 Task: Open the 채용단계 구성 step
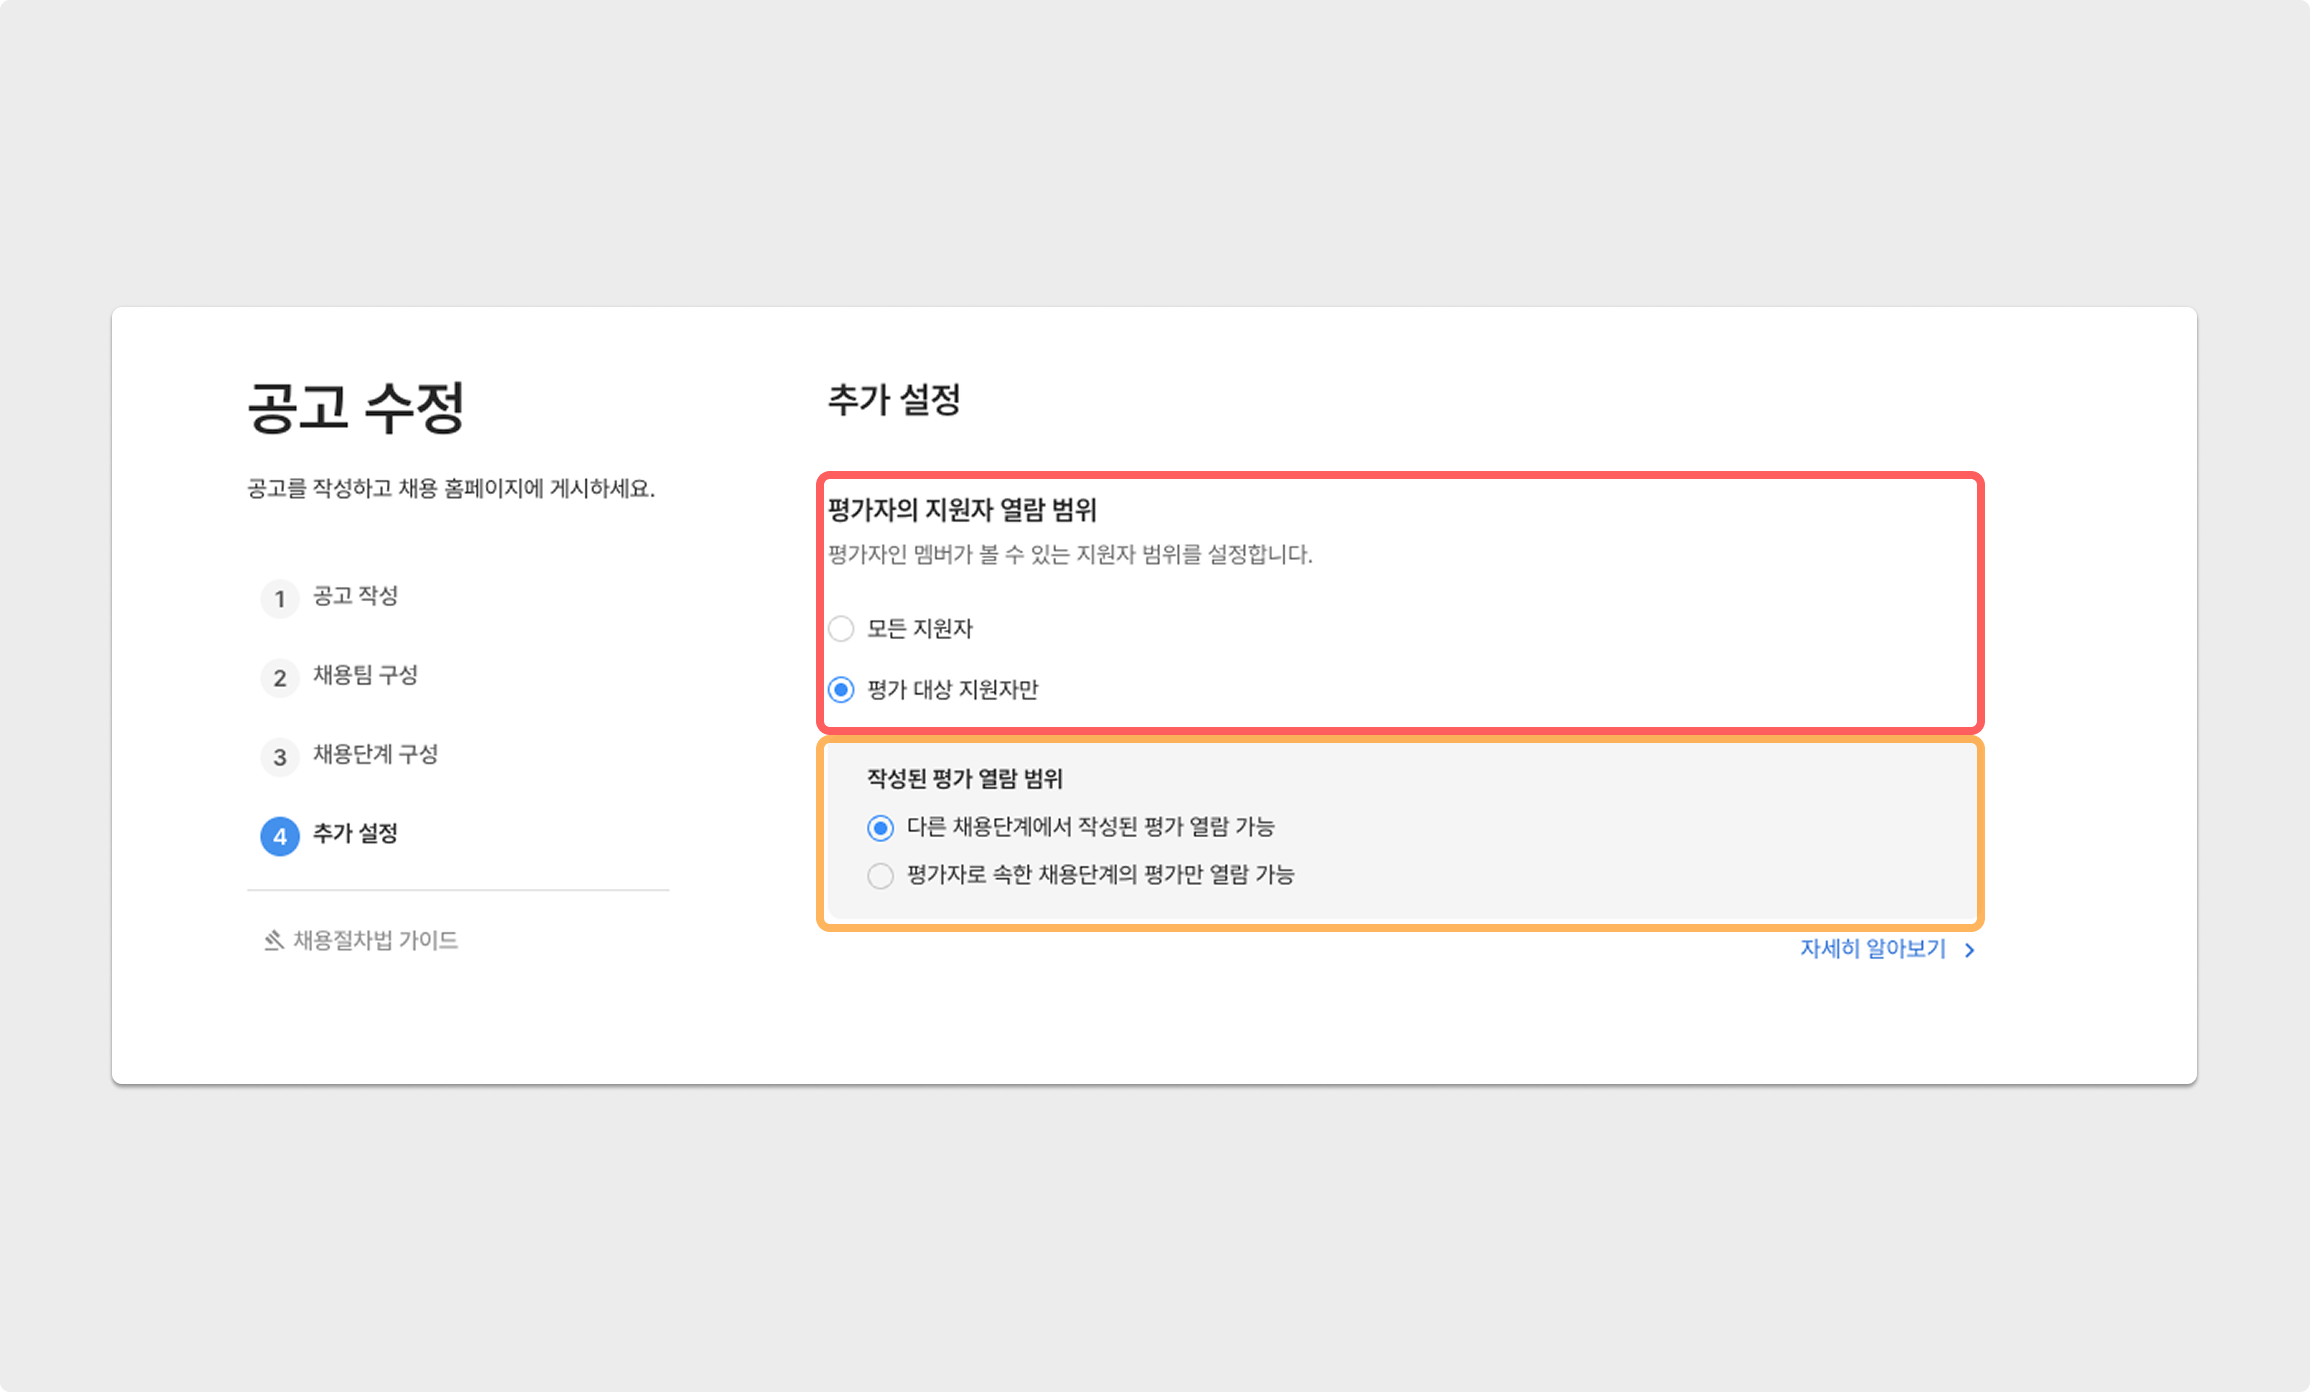[x=375, y=755]
